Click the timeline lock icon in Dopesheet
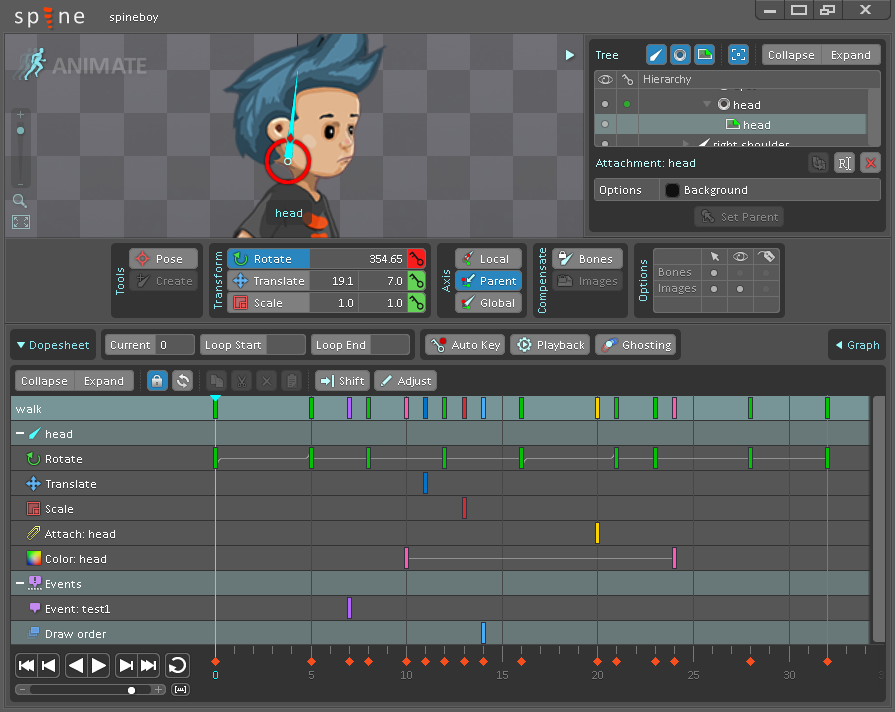The height and width of the screenshot is (712, 895). coord(157,381)
